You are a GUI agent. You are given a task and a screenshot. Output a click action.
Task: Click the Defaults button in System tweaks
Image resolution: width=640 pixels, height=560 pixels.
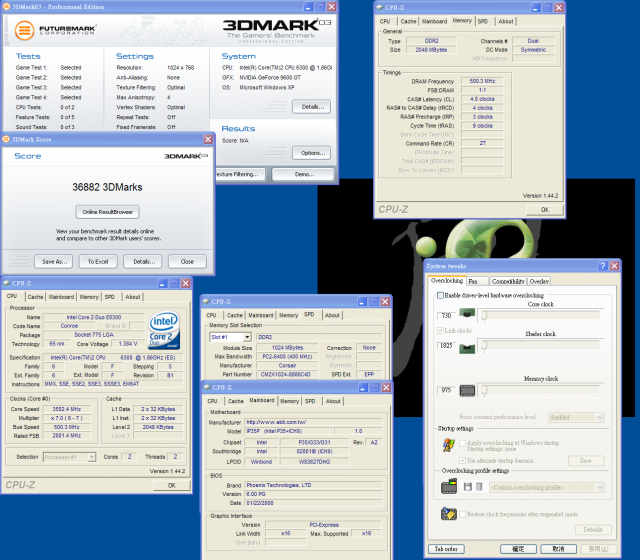point(593,530)
